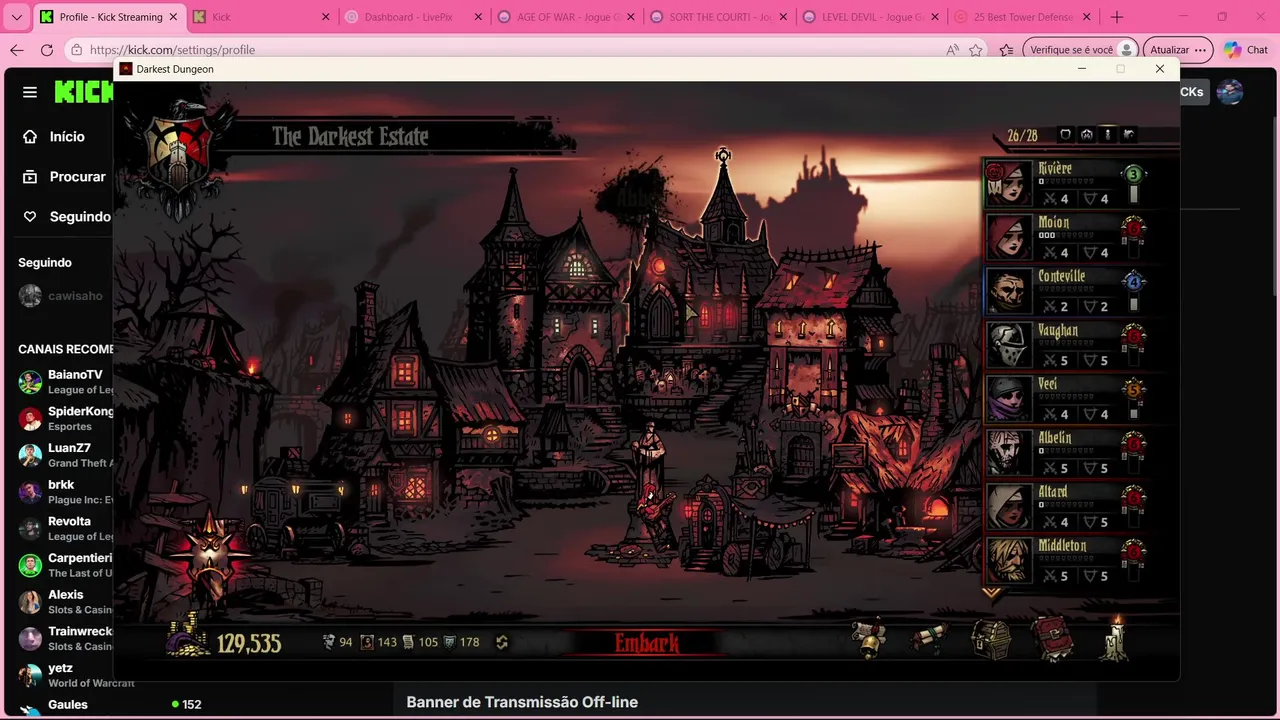Open the Alexis channel

(64, 602)
